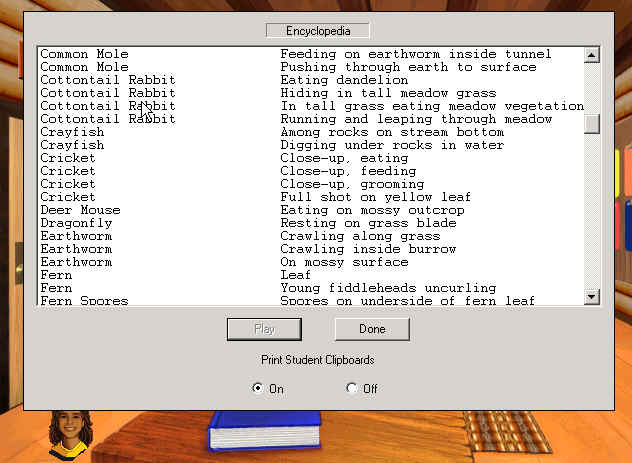Screen dimensions: 632x463
Task: Select Crayfish digging under rocks row
Action: tap(311, 145)
